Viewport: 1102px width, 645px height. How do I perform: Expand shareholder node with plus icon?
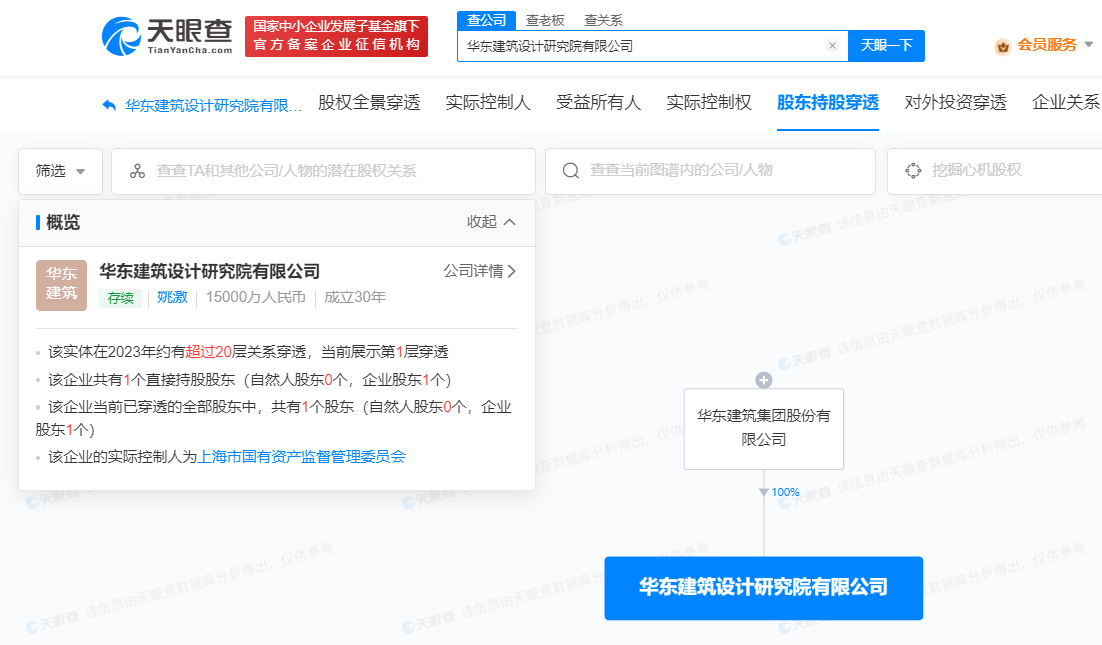coord(764,380)
